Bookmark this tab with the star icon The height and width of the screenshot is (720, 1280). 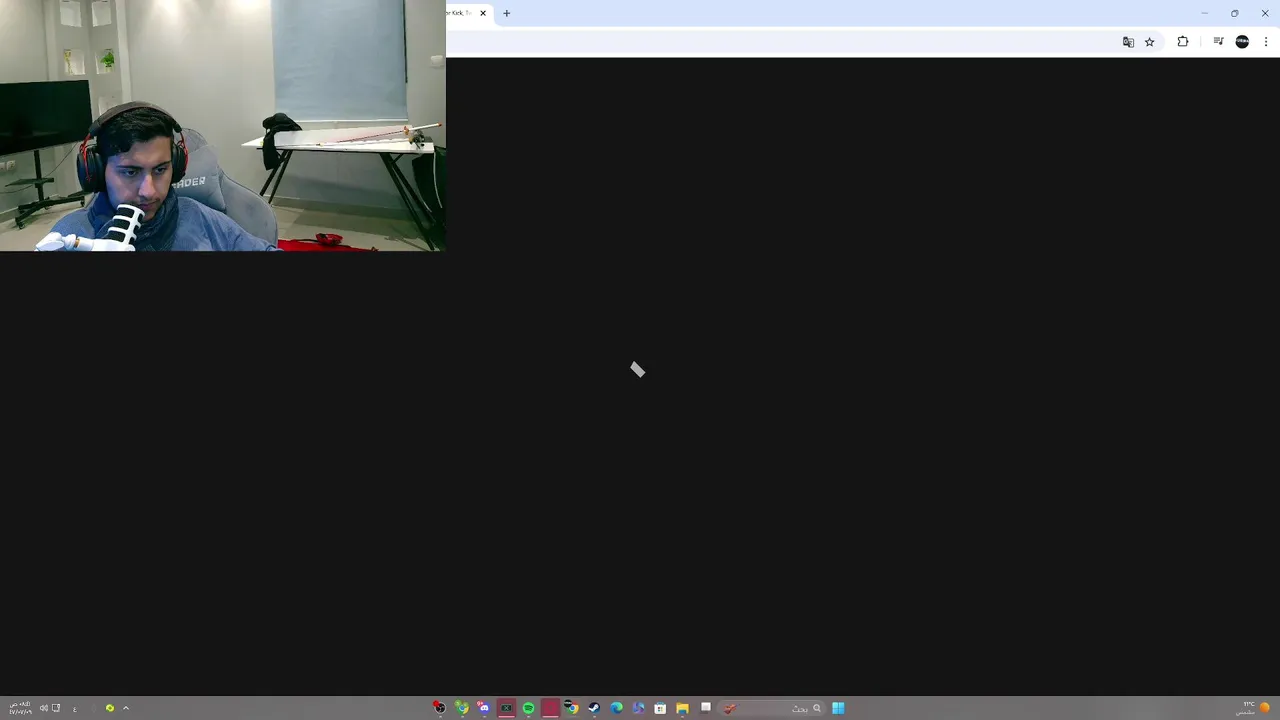[x=1150, y=42]
